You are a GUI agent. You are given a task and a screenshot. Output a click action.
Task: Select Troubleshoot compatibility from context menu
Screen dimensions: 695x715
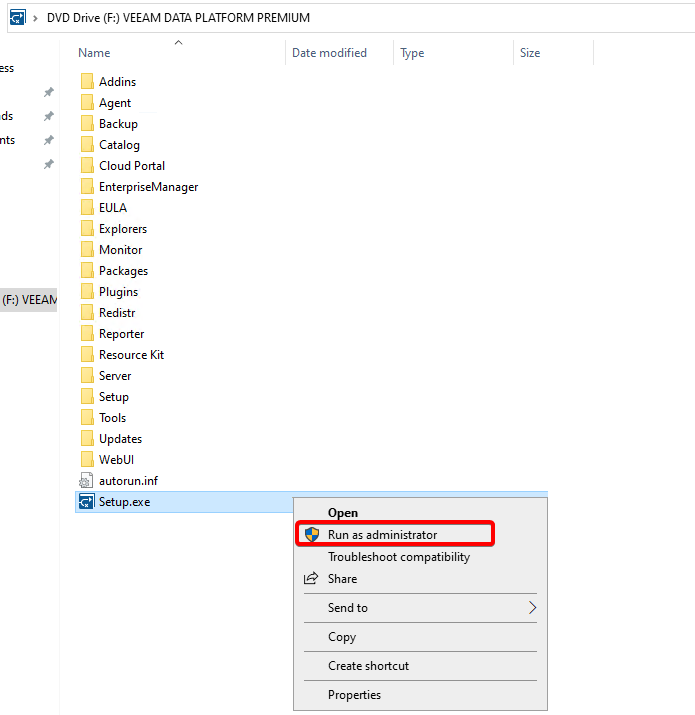pyautogui.click(x=398, y=557)
